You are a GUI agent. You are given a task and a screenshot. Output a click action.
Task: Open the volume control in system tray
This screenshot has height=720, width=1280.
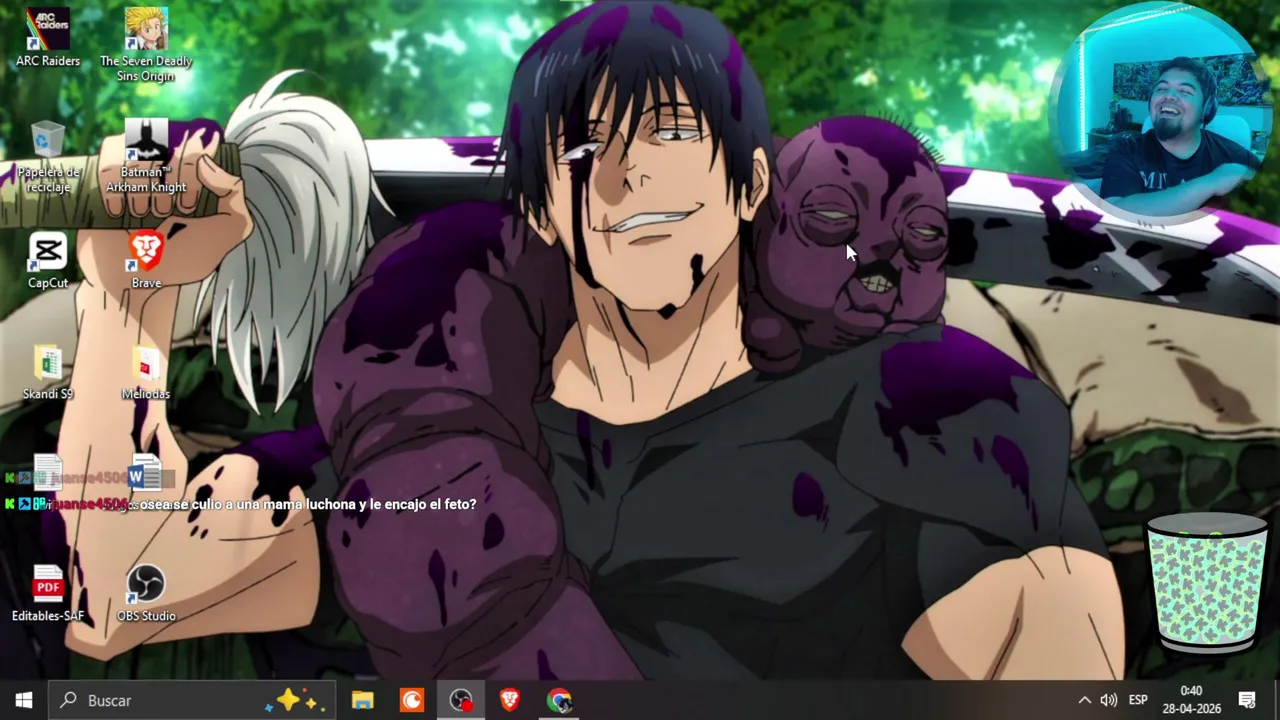pyautogui.click(x=1108, y=700)
